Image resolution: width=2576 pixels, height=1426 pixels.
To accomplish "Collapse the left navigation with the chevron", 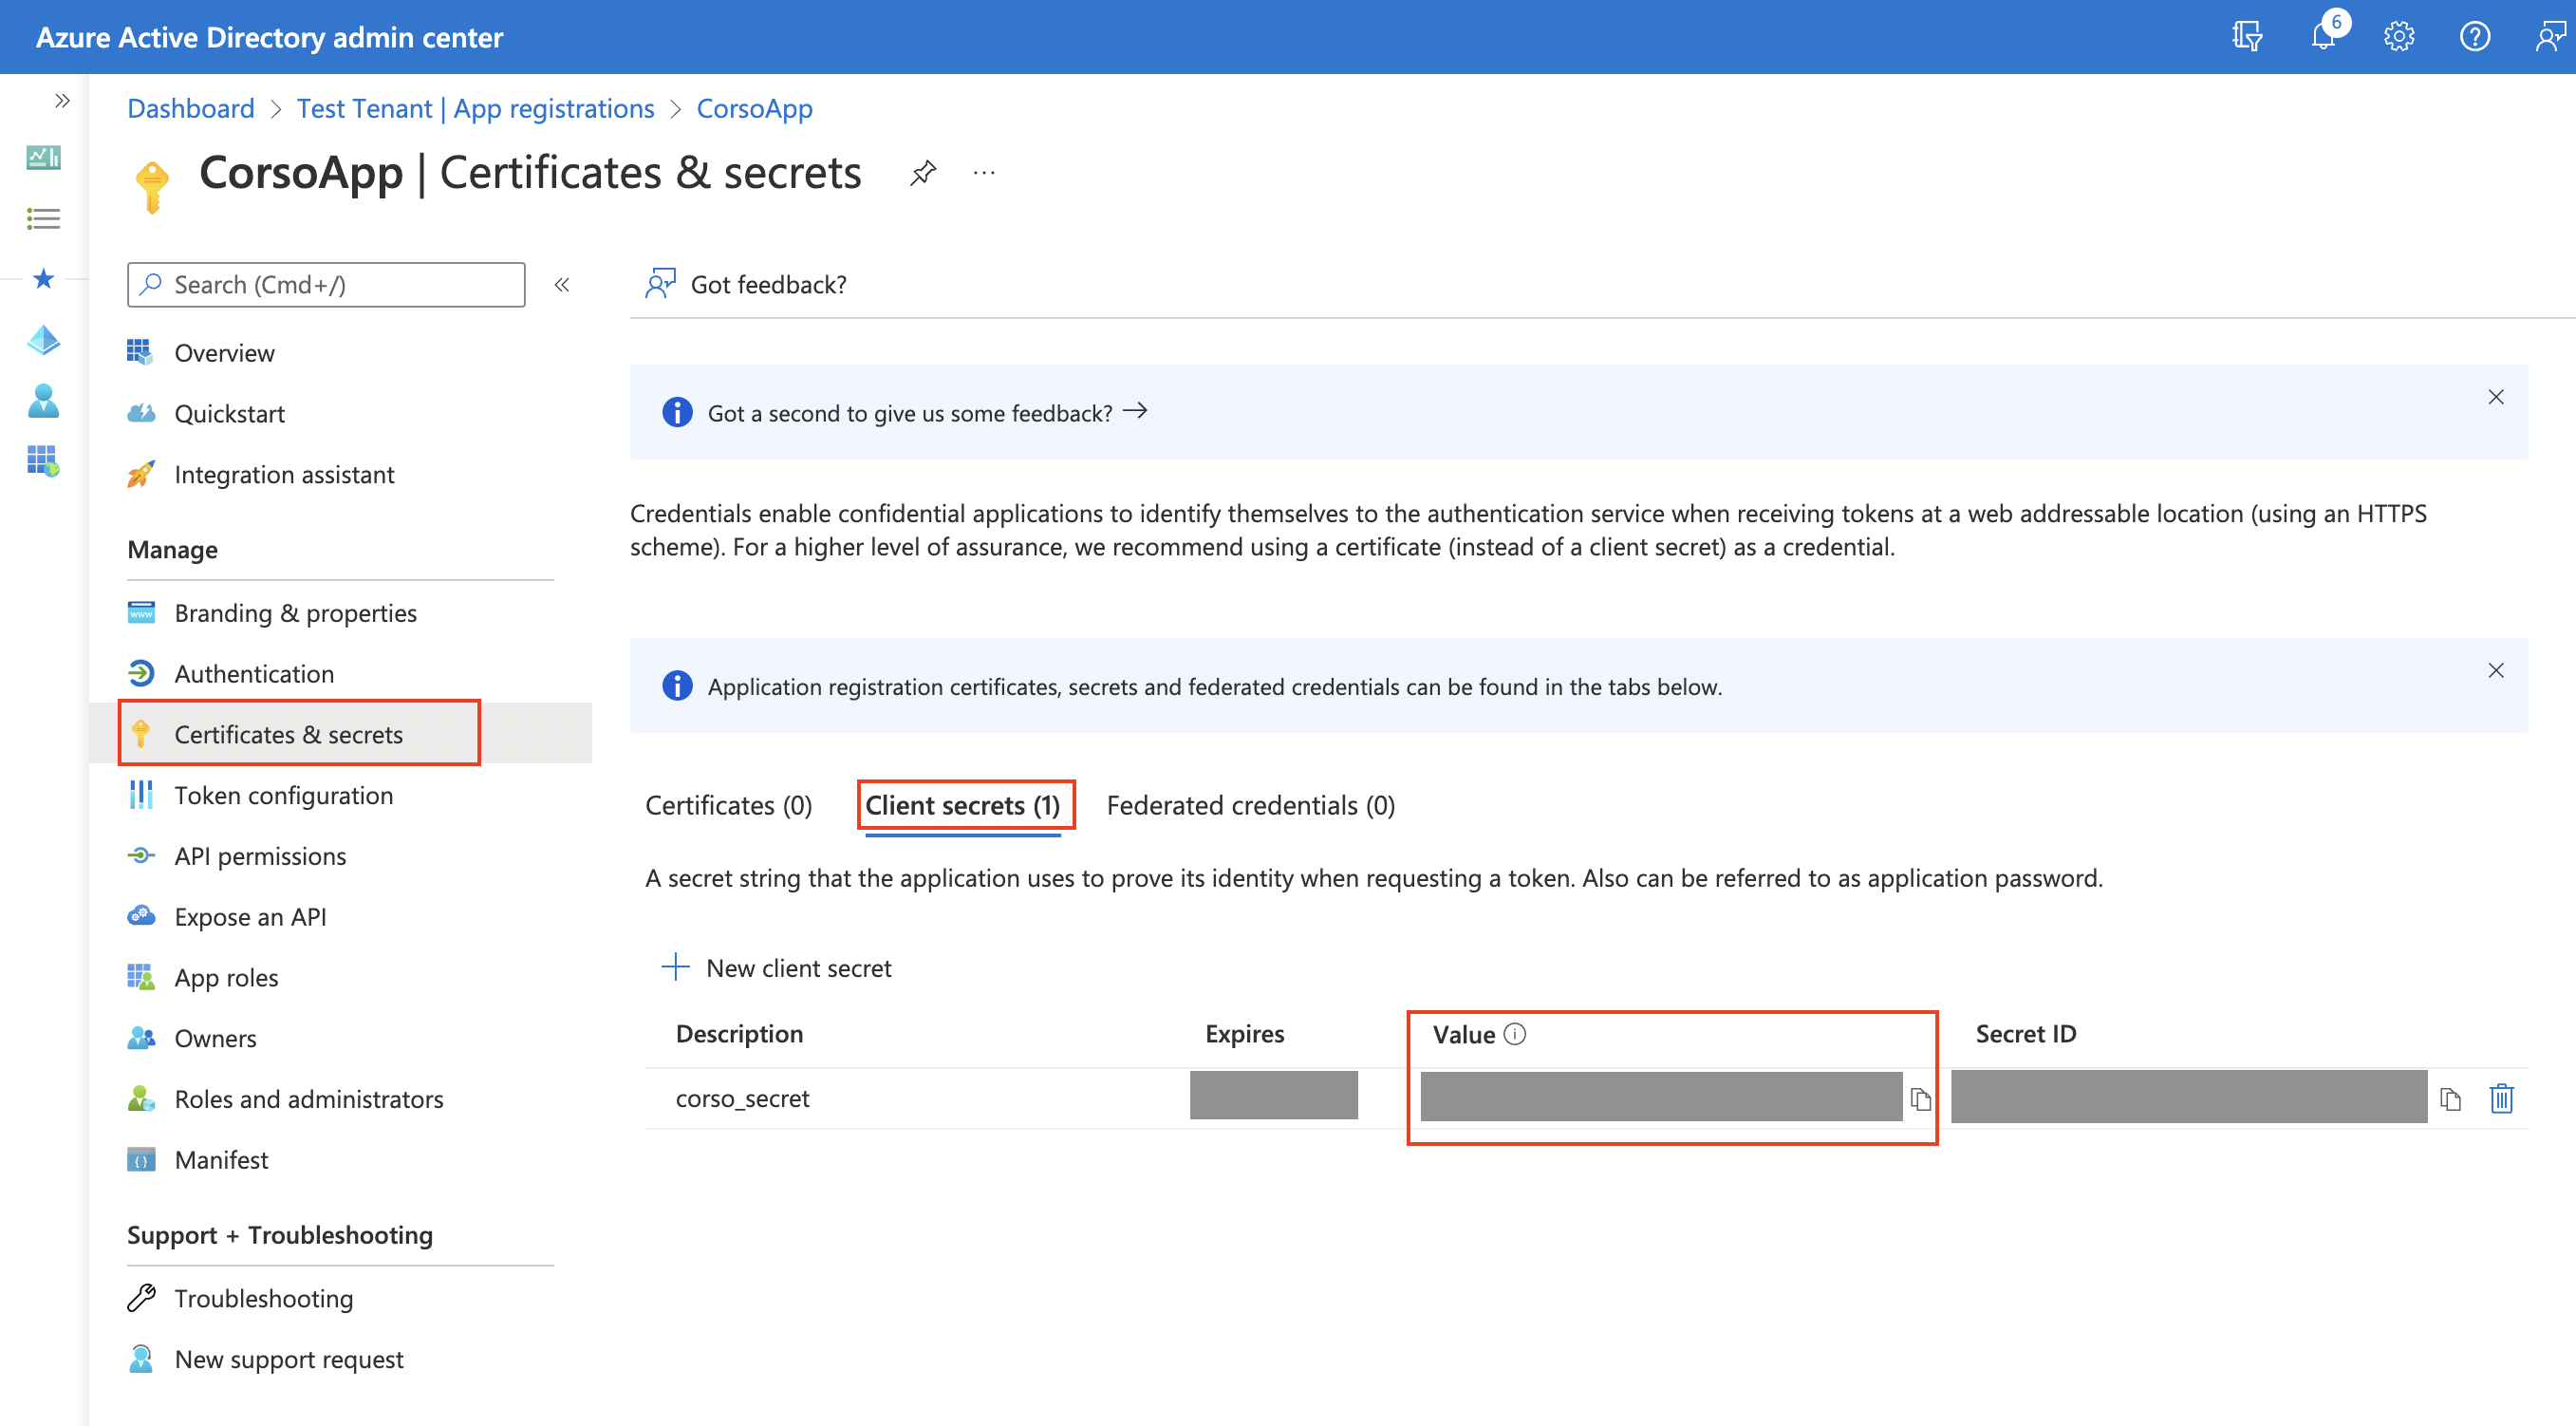I will [x=63, y=100].
